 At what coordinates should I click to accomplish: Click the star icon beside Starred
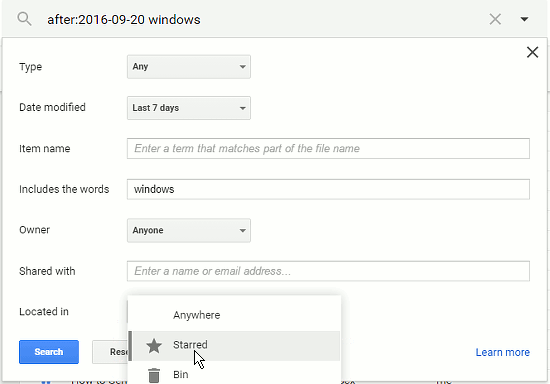[x=154, y=346]
